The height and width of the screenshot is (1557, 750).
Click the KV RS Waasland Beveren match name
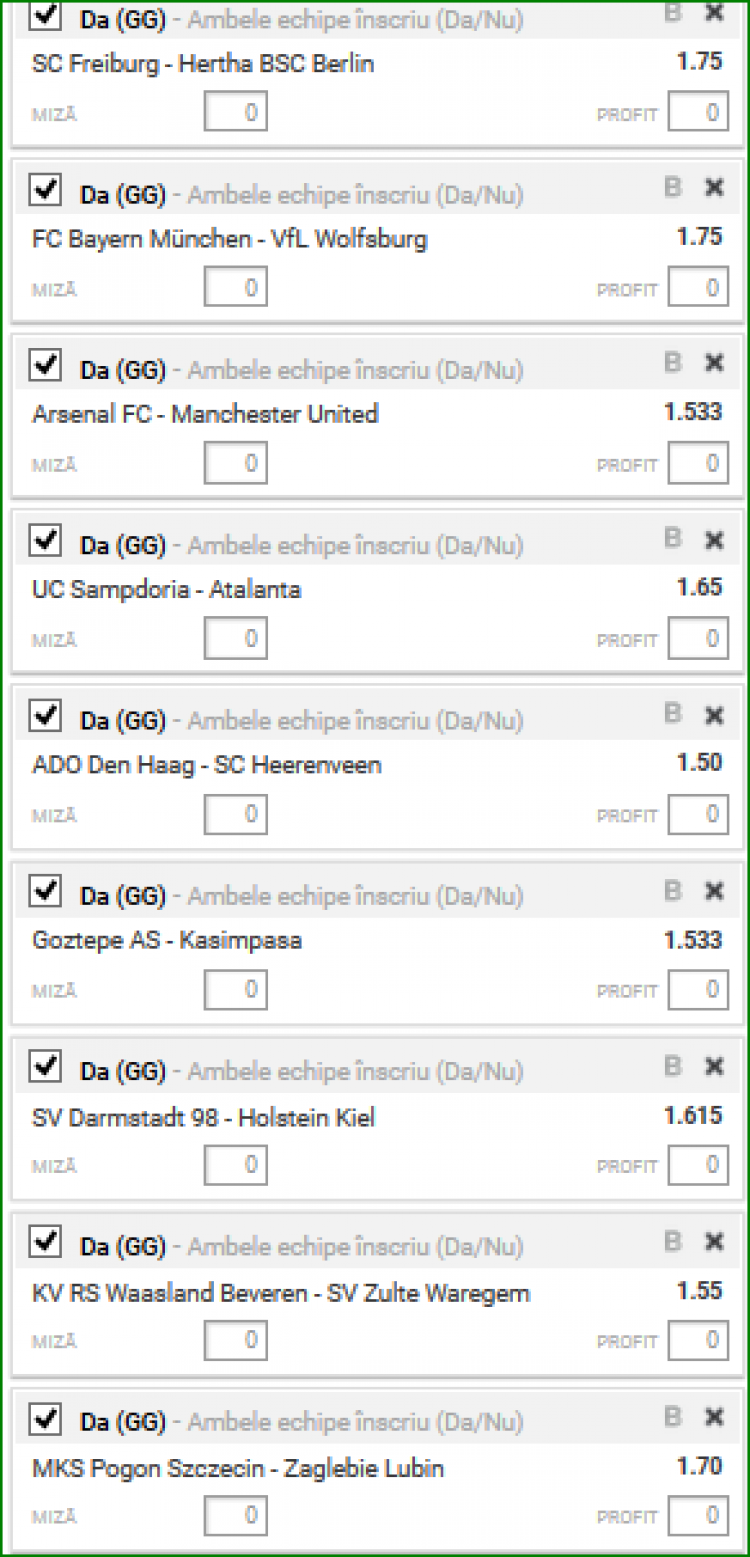pos(281,1293)
